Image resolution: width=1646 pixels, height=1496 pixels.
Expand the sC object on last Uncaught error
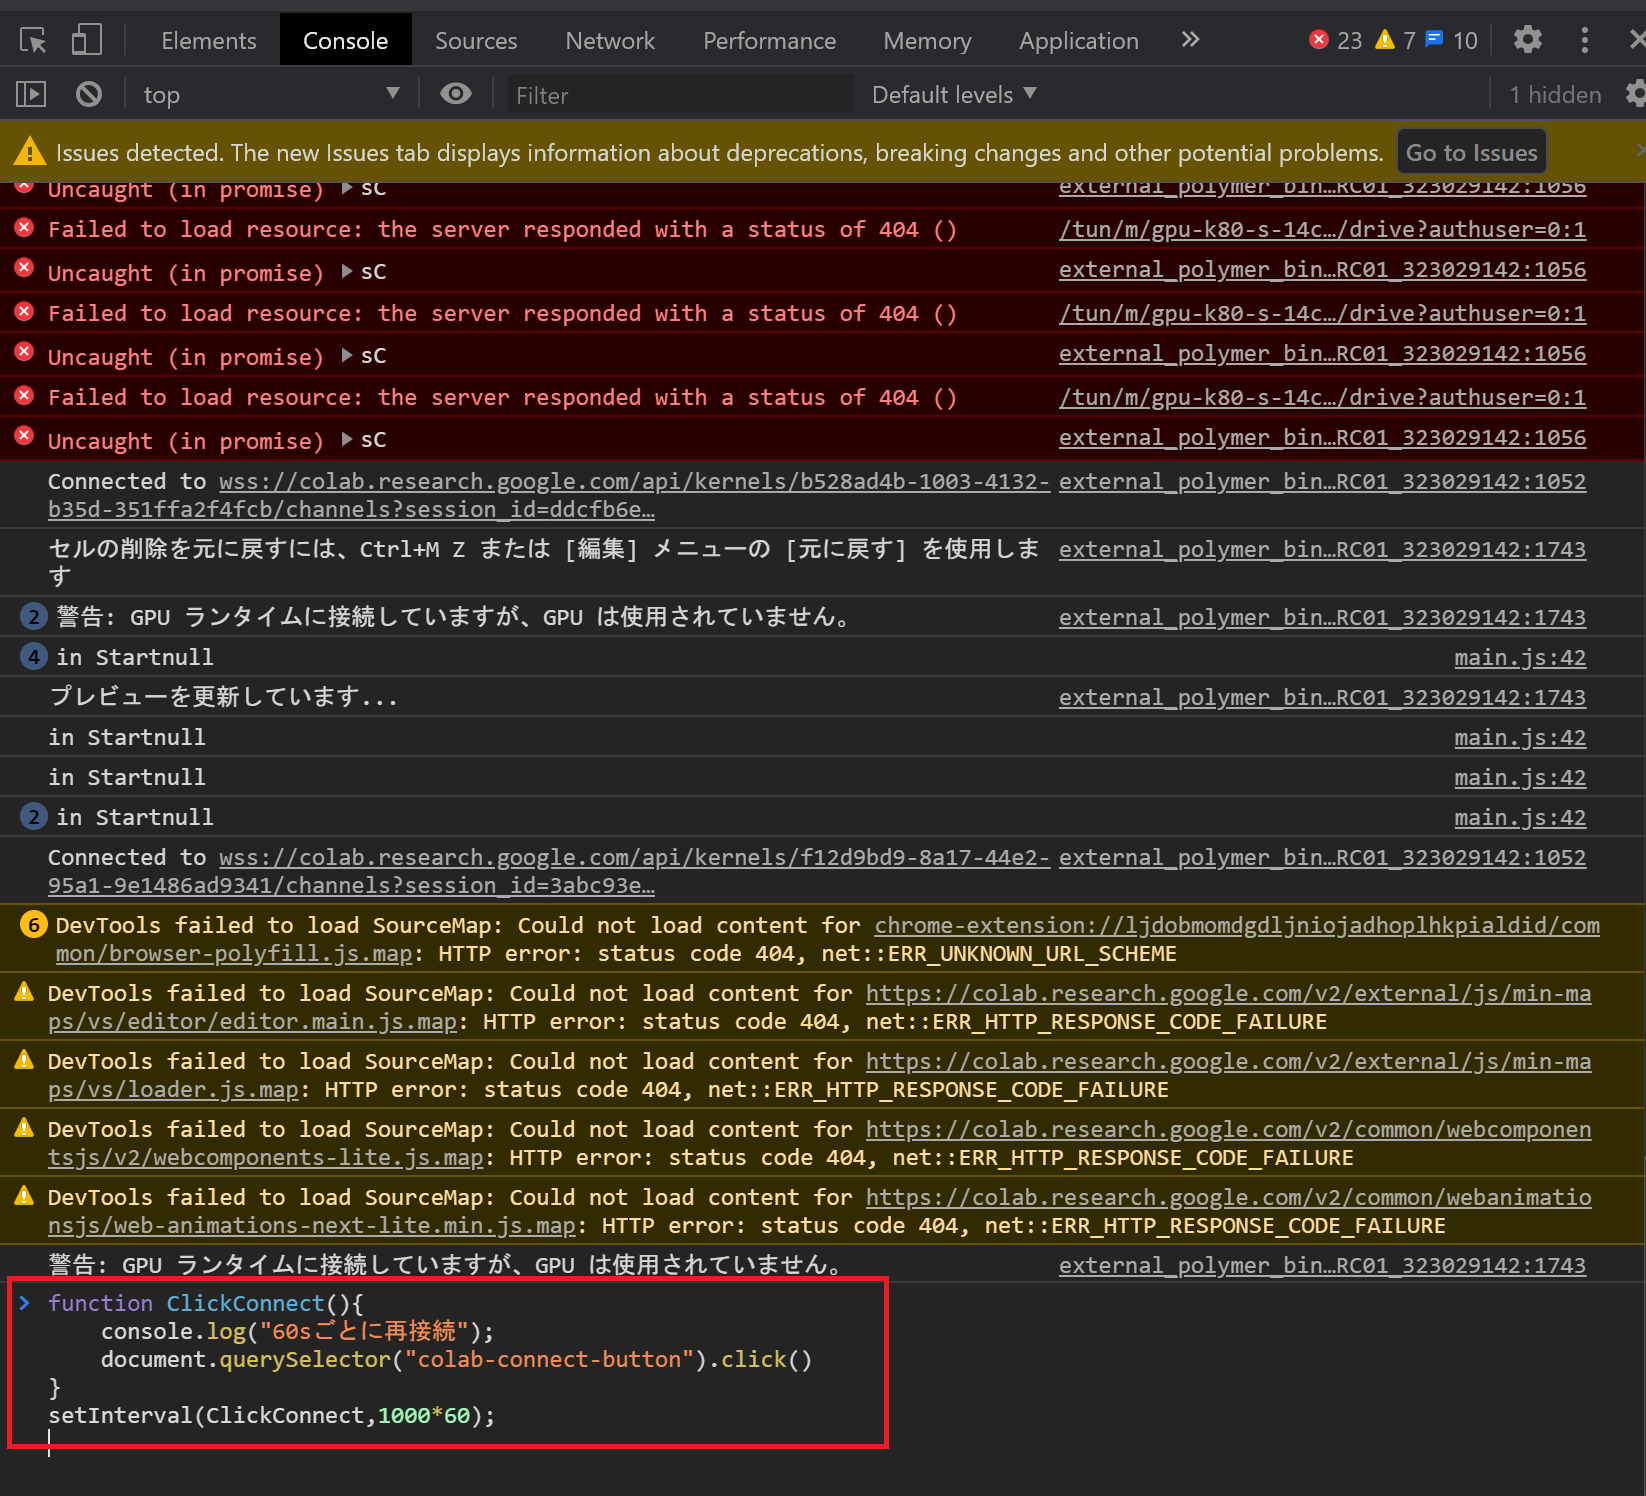347,439
